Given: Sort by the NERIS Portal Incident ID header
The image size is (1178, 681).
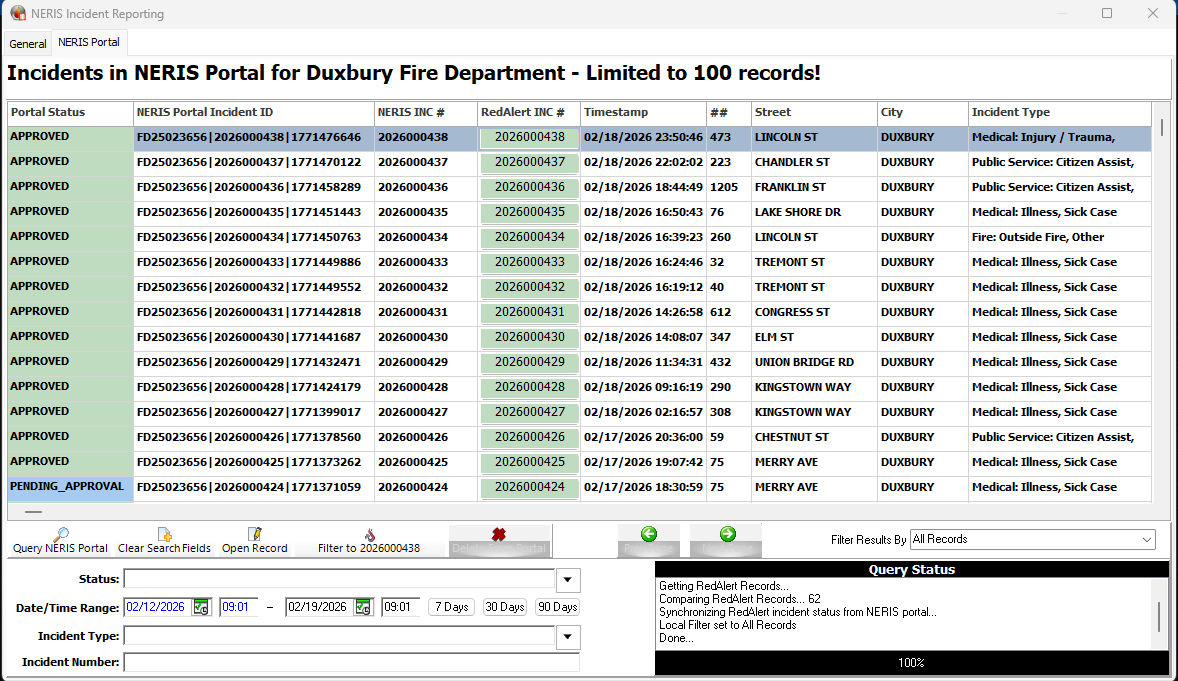Looking at the screenshot, I should [x=254, y=113].
